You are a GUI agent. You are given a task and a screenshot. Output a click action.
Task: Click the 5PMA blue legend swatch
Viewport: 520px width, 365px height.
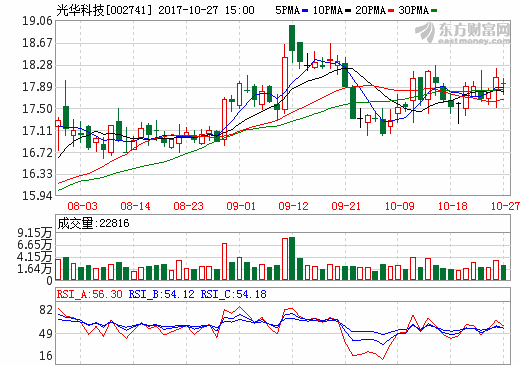(x=305, y=11)
